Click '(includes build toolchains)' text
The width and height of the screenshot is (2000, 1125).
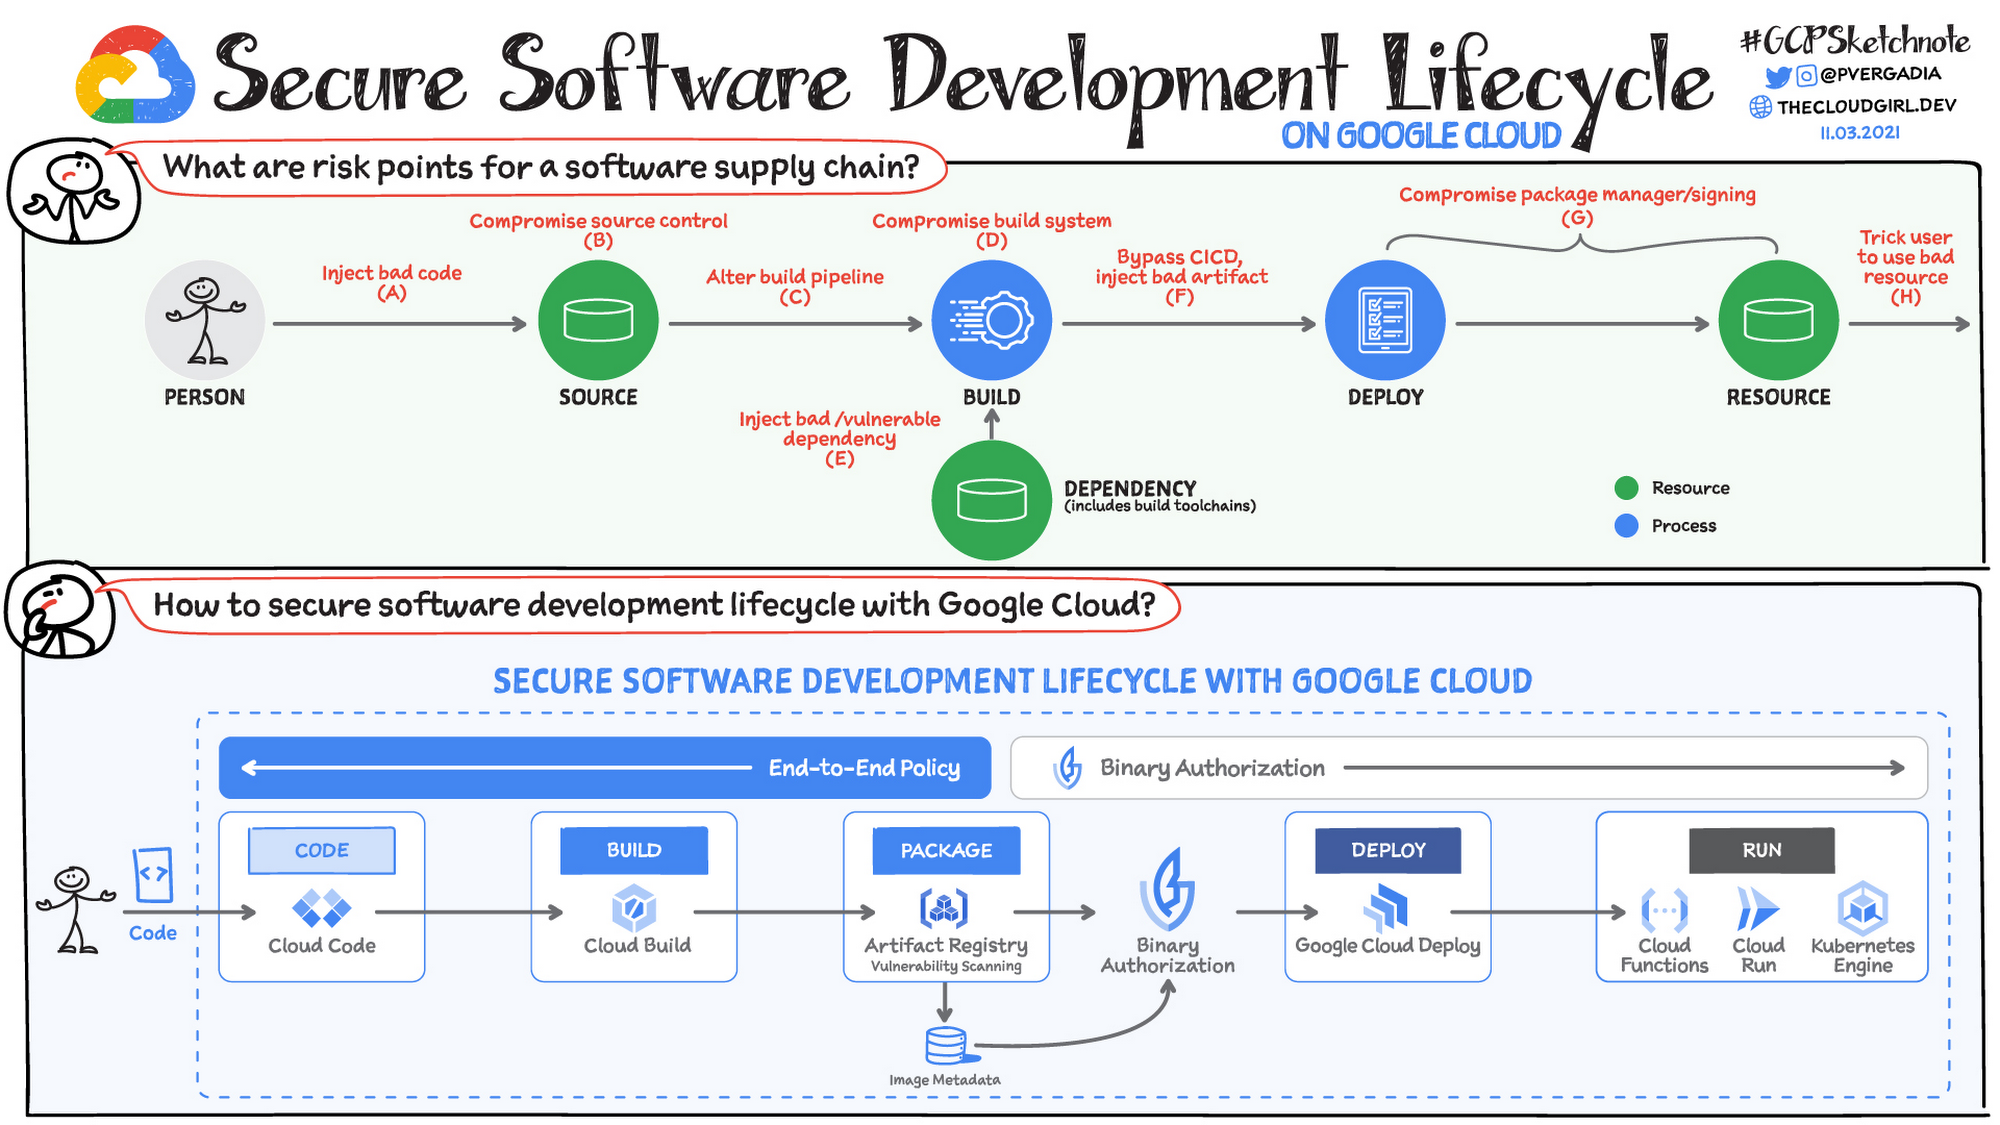1160,506
